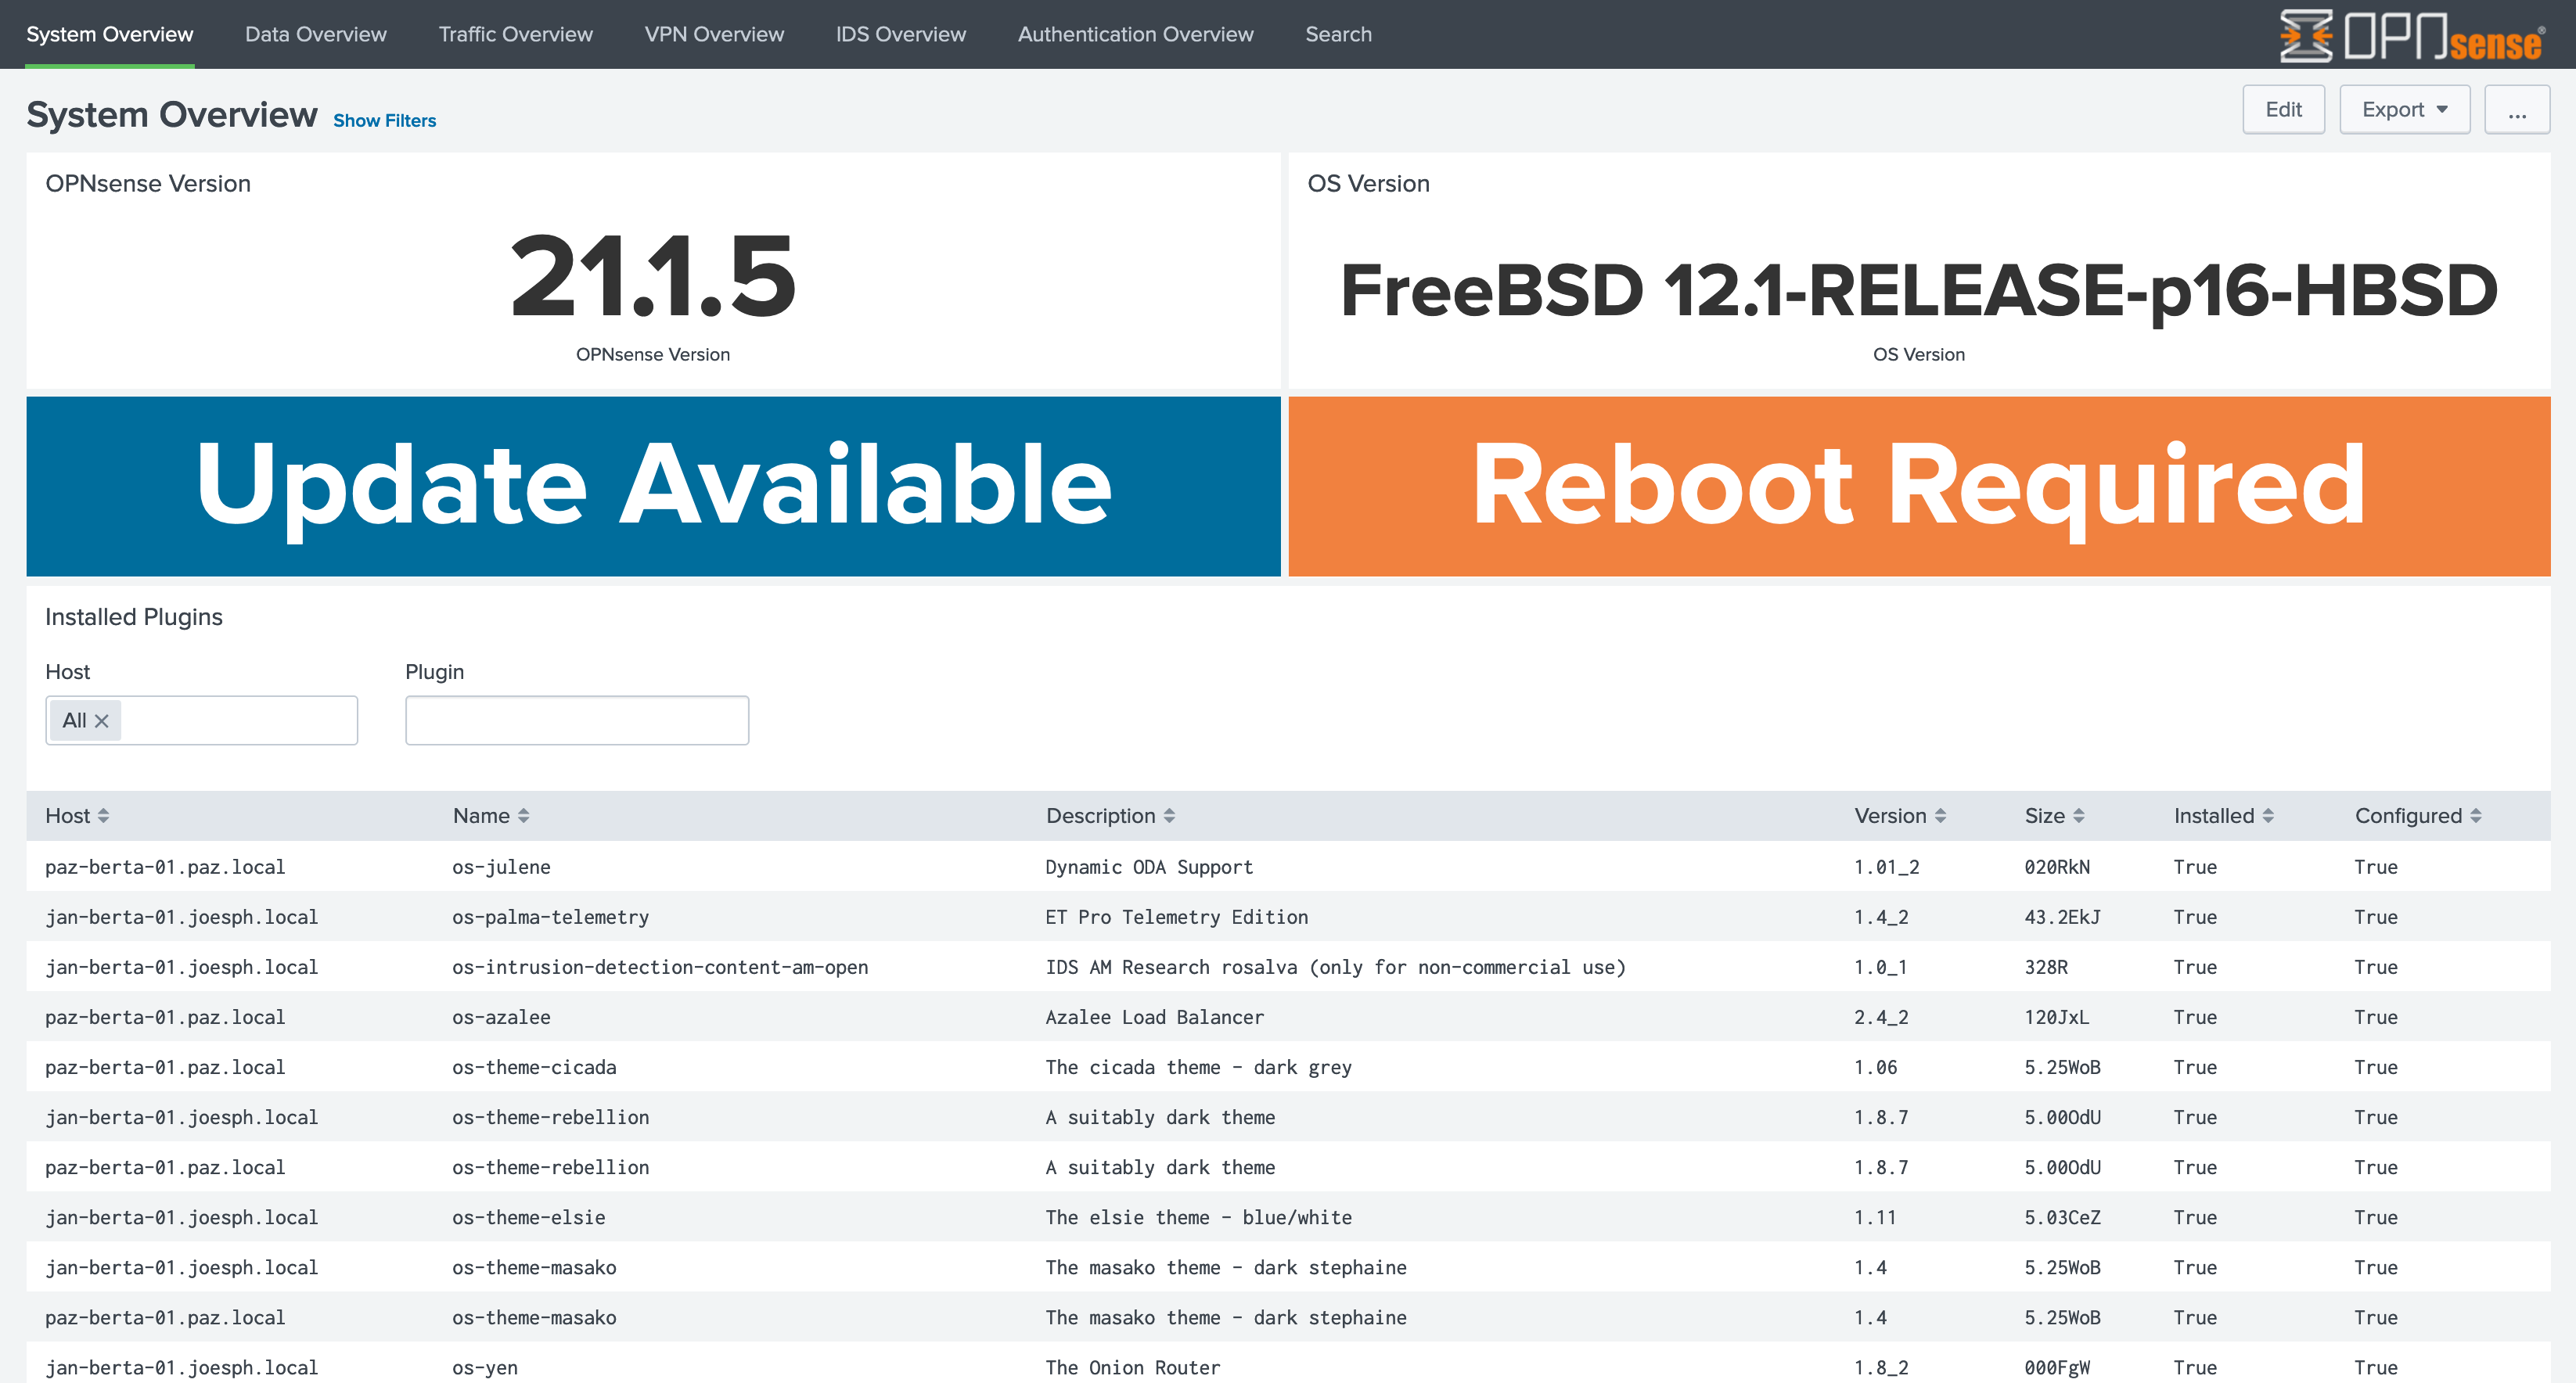Click version 1.06 cell
This screenshot has width=2576, height=1383.
pos(1875,1067)
